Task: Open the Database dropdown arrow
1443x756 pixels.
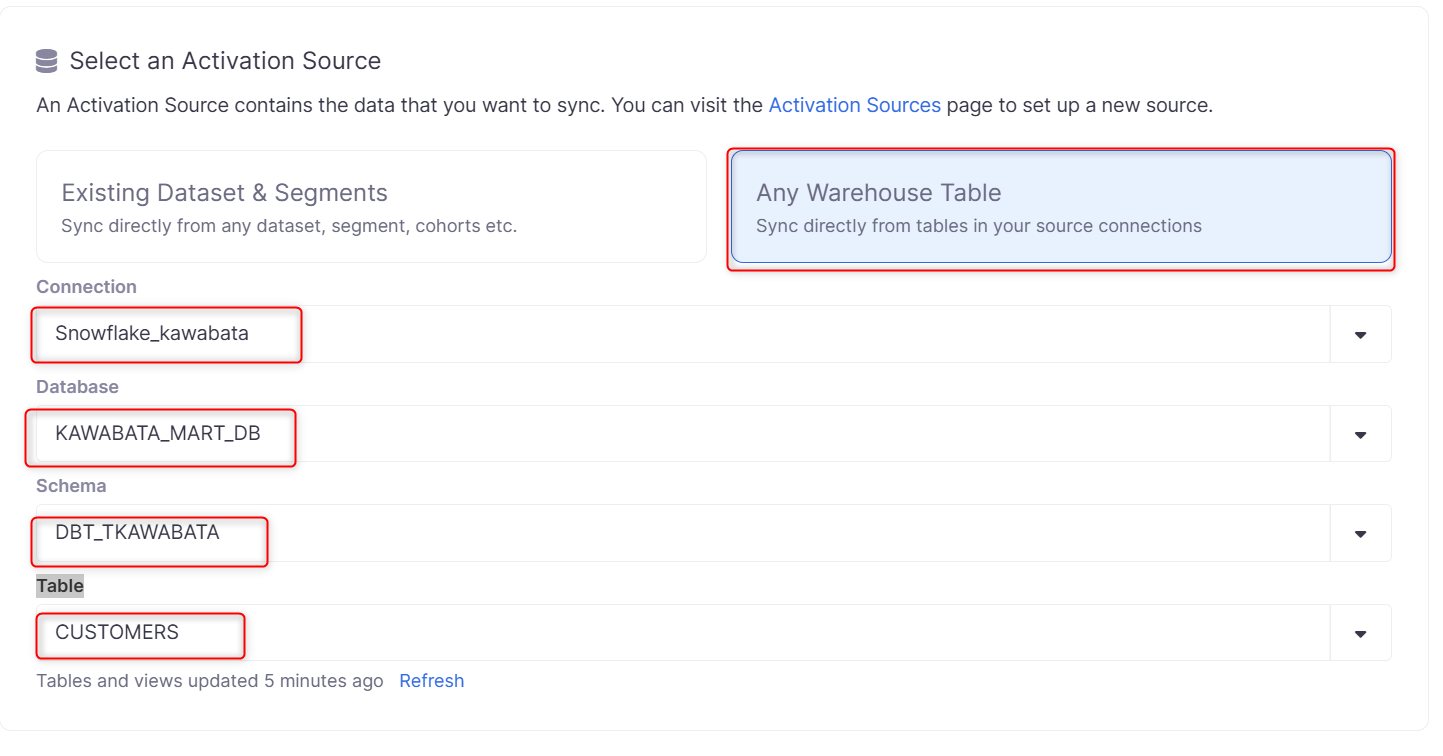Action: point(1360,435)
